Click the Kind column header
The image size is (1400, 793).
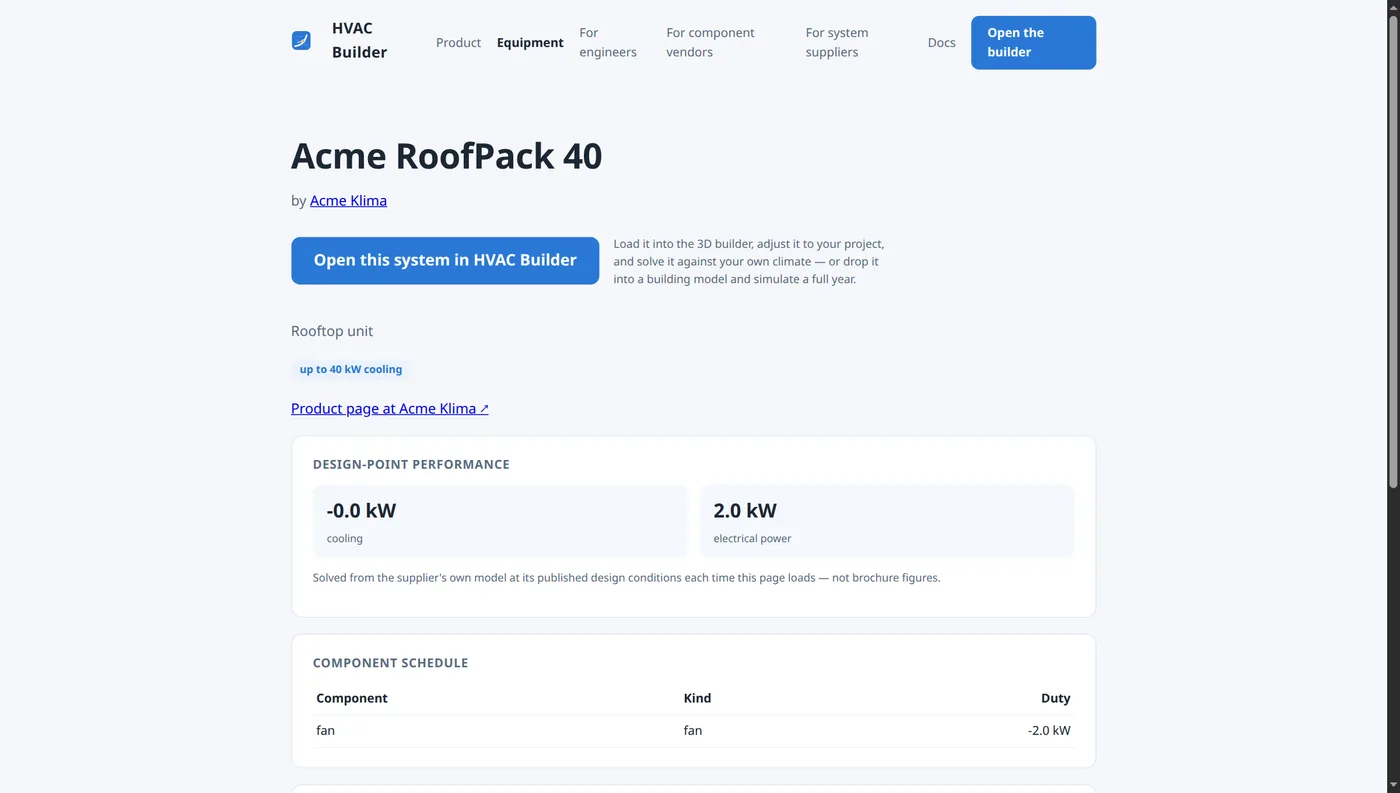click(697, 698)
